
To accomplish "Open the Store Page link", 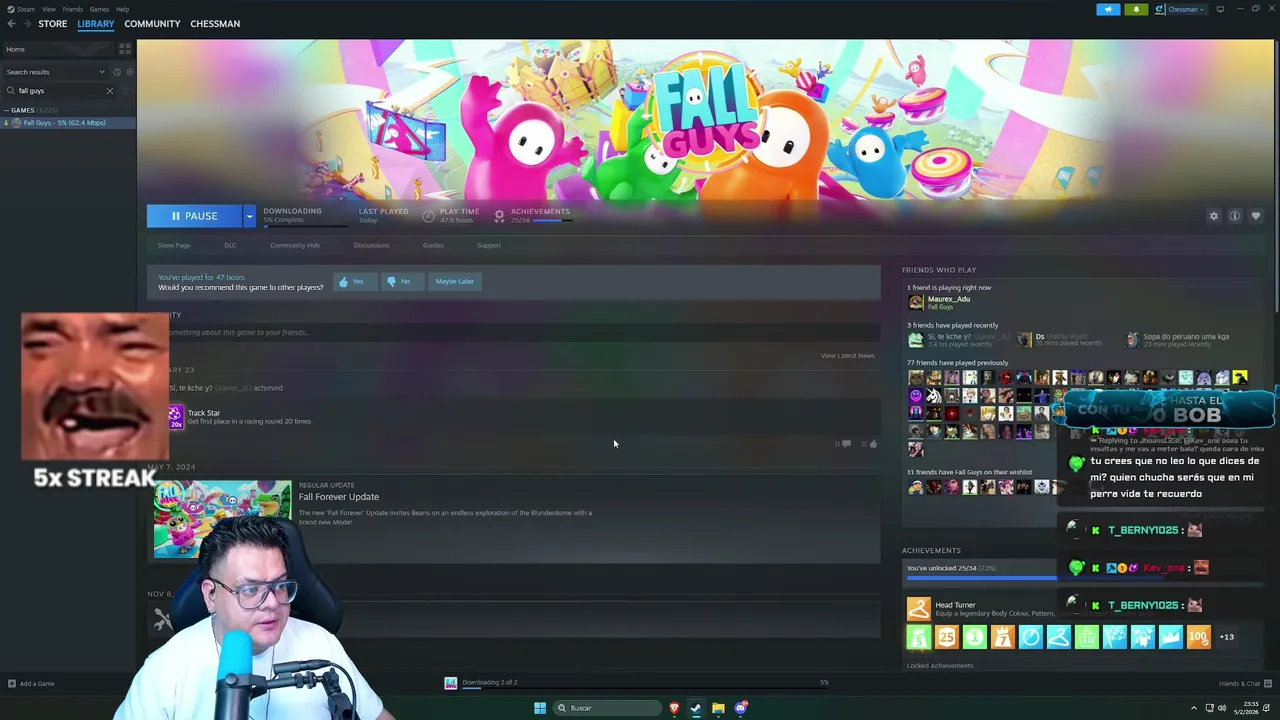I will pyautogui.click(x=174, y=245).
